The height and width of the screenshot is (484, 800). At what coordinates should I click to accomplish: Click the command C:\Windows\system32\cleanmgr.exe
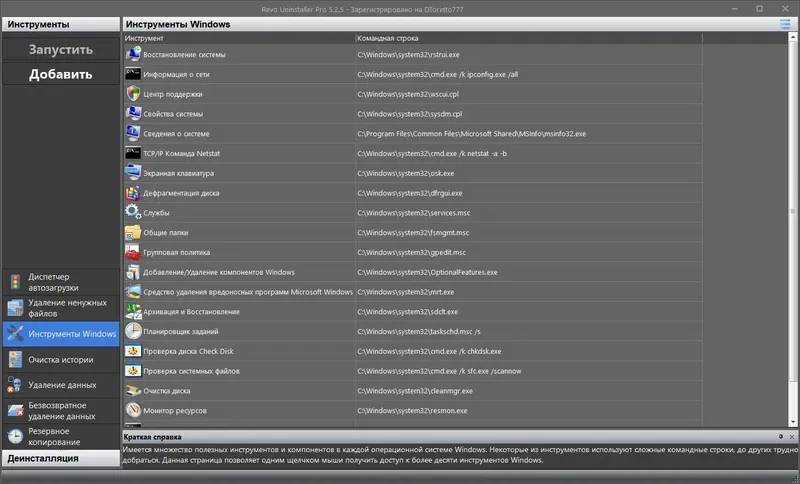(x=415, y=391)
